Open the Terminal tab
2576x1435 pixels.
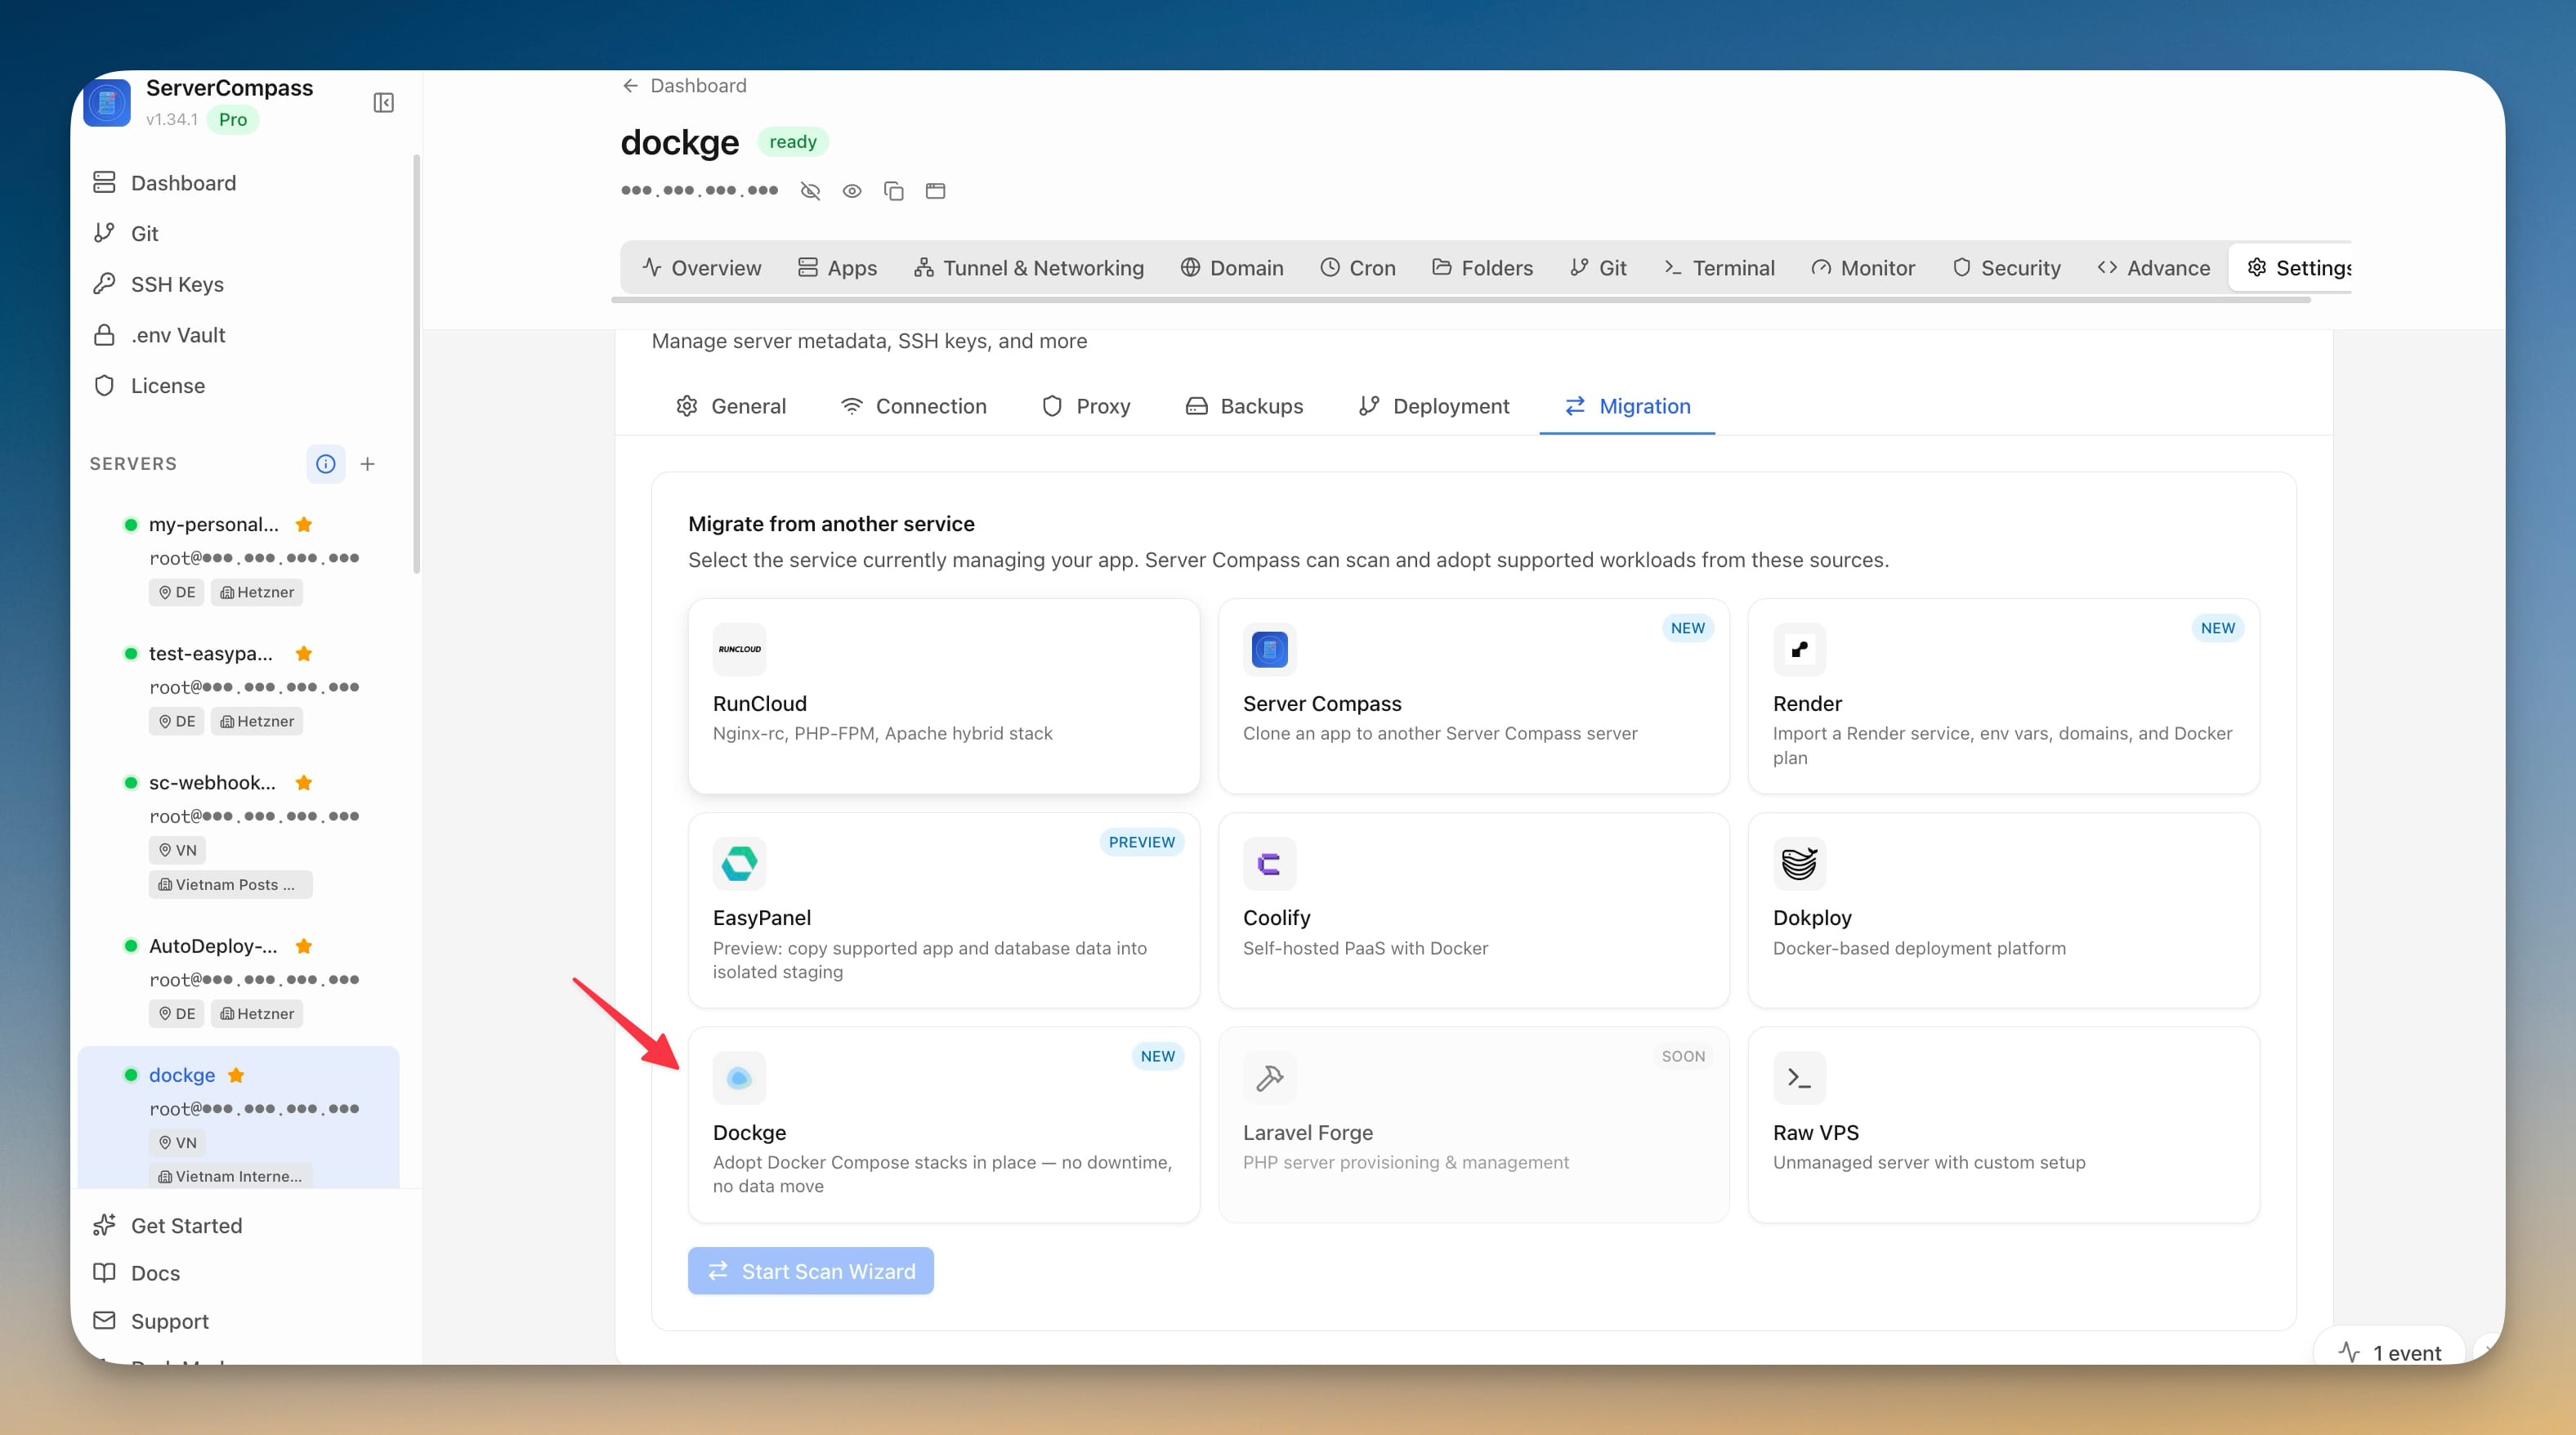1720,268
